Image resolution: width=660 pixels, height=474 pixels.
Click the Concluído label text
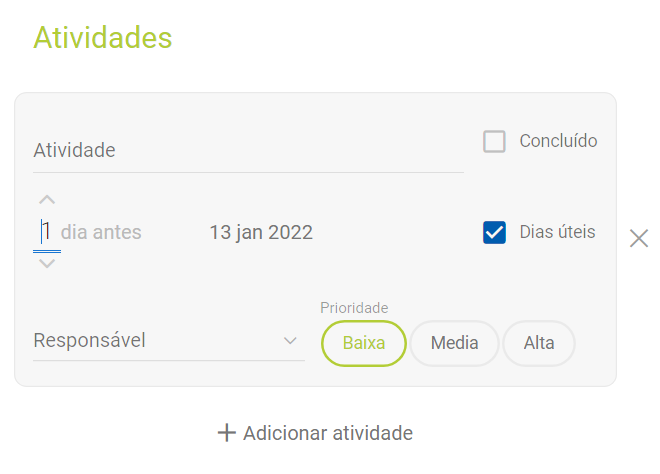click(558, 141)
